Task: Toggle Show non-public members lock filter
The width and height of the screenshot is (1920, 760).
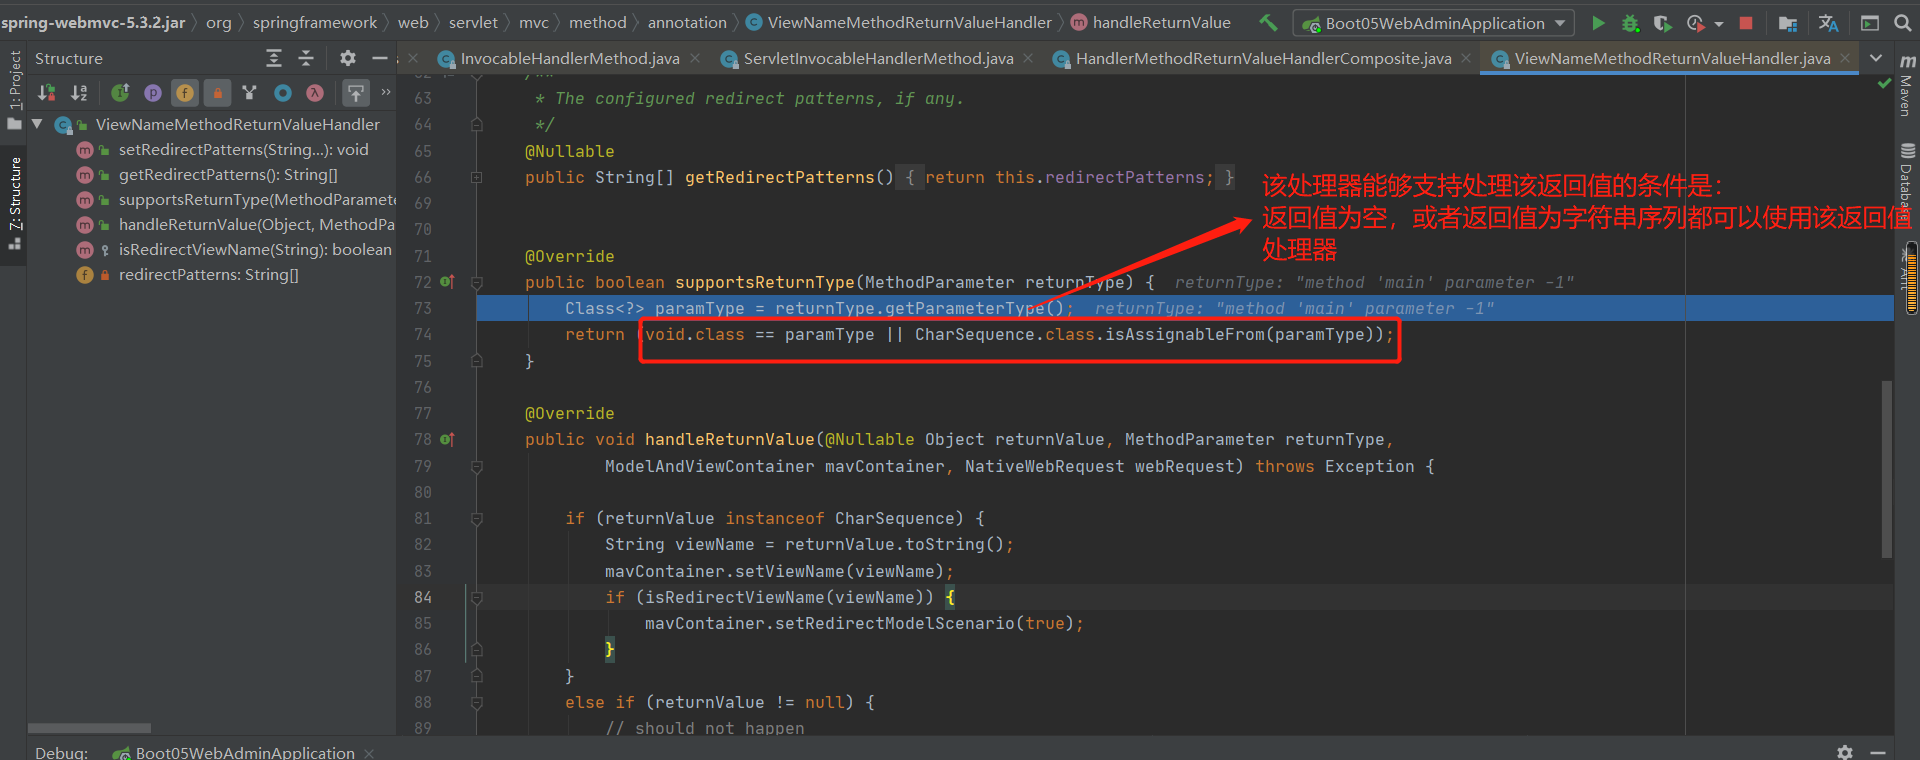Action: coord(217,93)
